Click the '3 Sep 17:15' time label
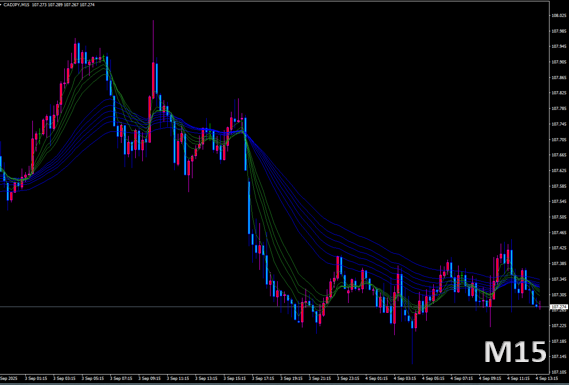 [x=264, y=378]
